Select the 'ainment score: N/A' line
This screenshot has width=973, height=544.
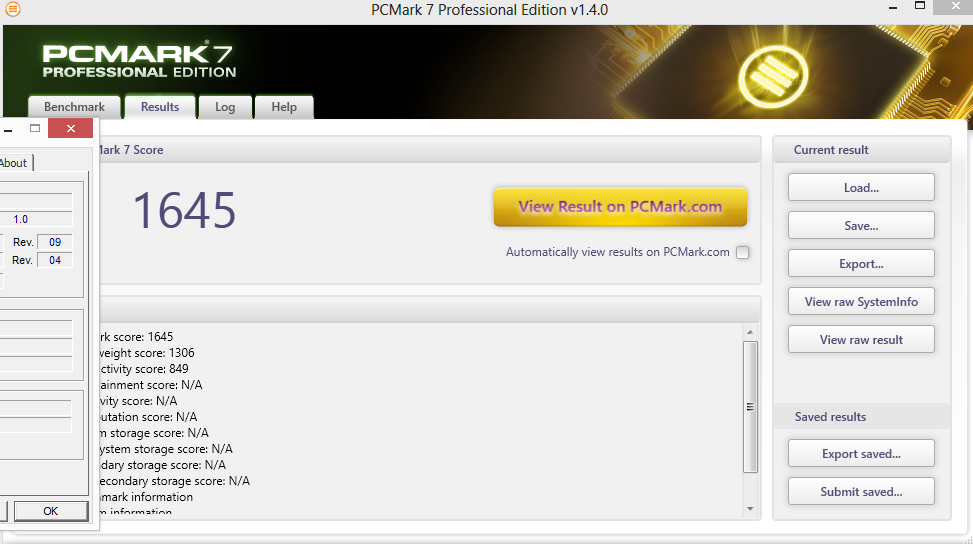pyautogui.click(x=151, y=385)
